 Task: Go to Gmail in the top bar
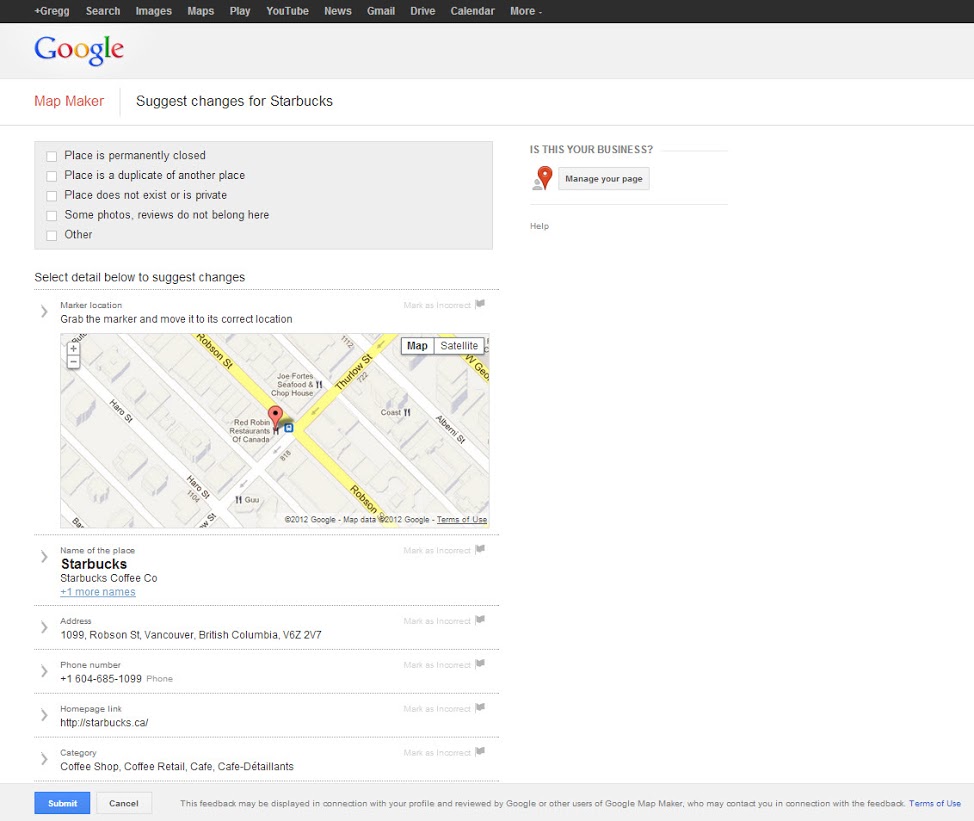click(381, 11)
